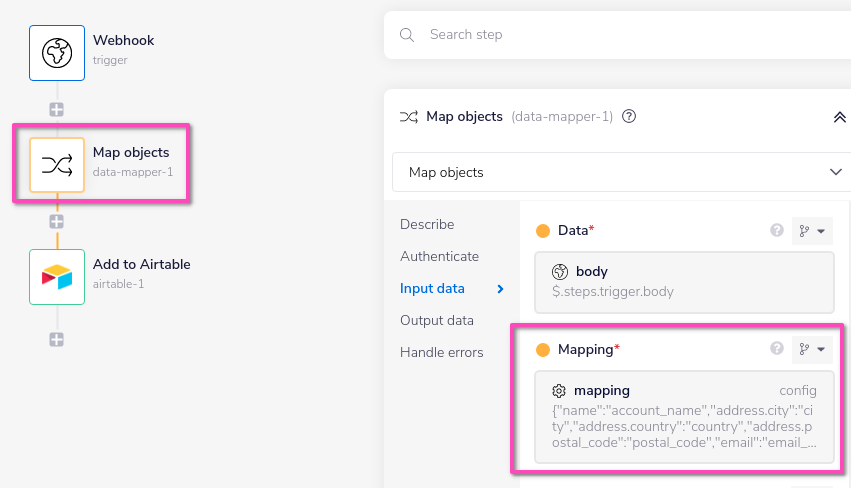851x488 pixels.
Task: Click the help icon next to Mapping field
Action: (776, 349)
